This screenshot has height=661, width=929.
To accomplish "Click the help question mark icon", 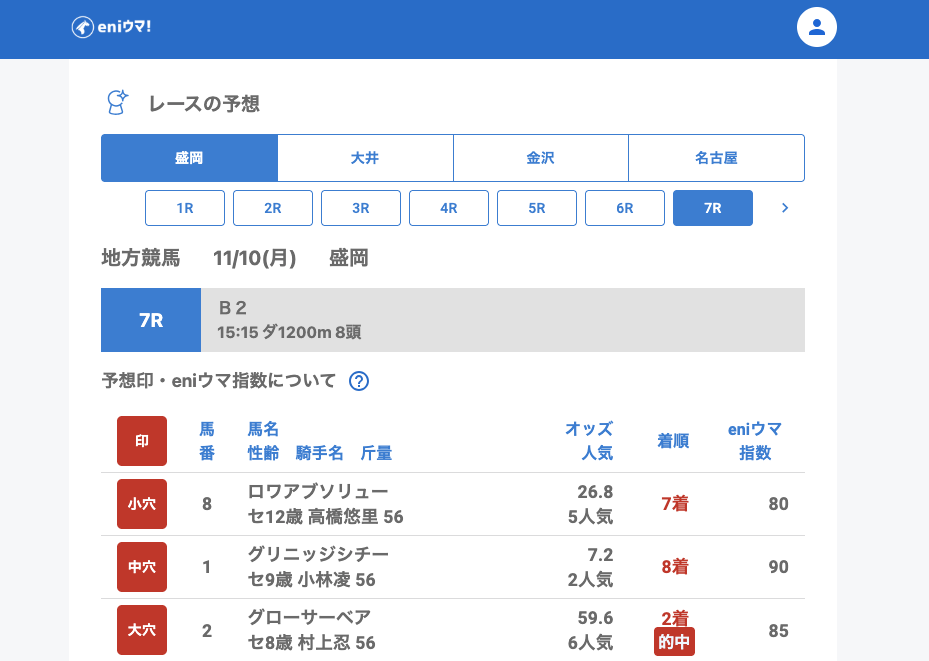I will [359, 381].
